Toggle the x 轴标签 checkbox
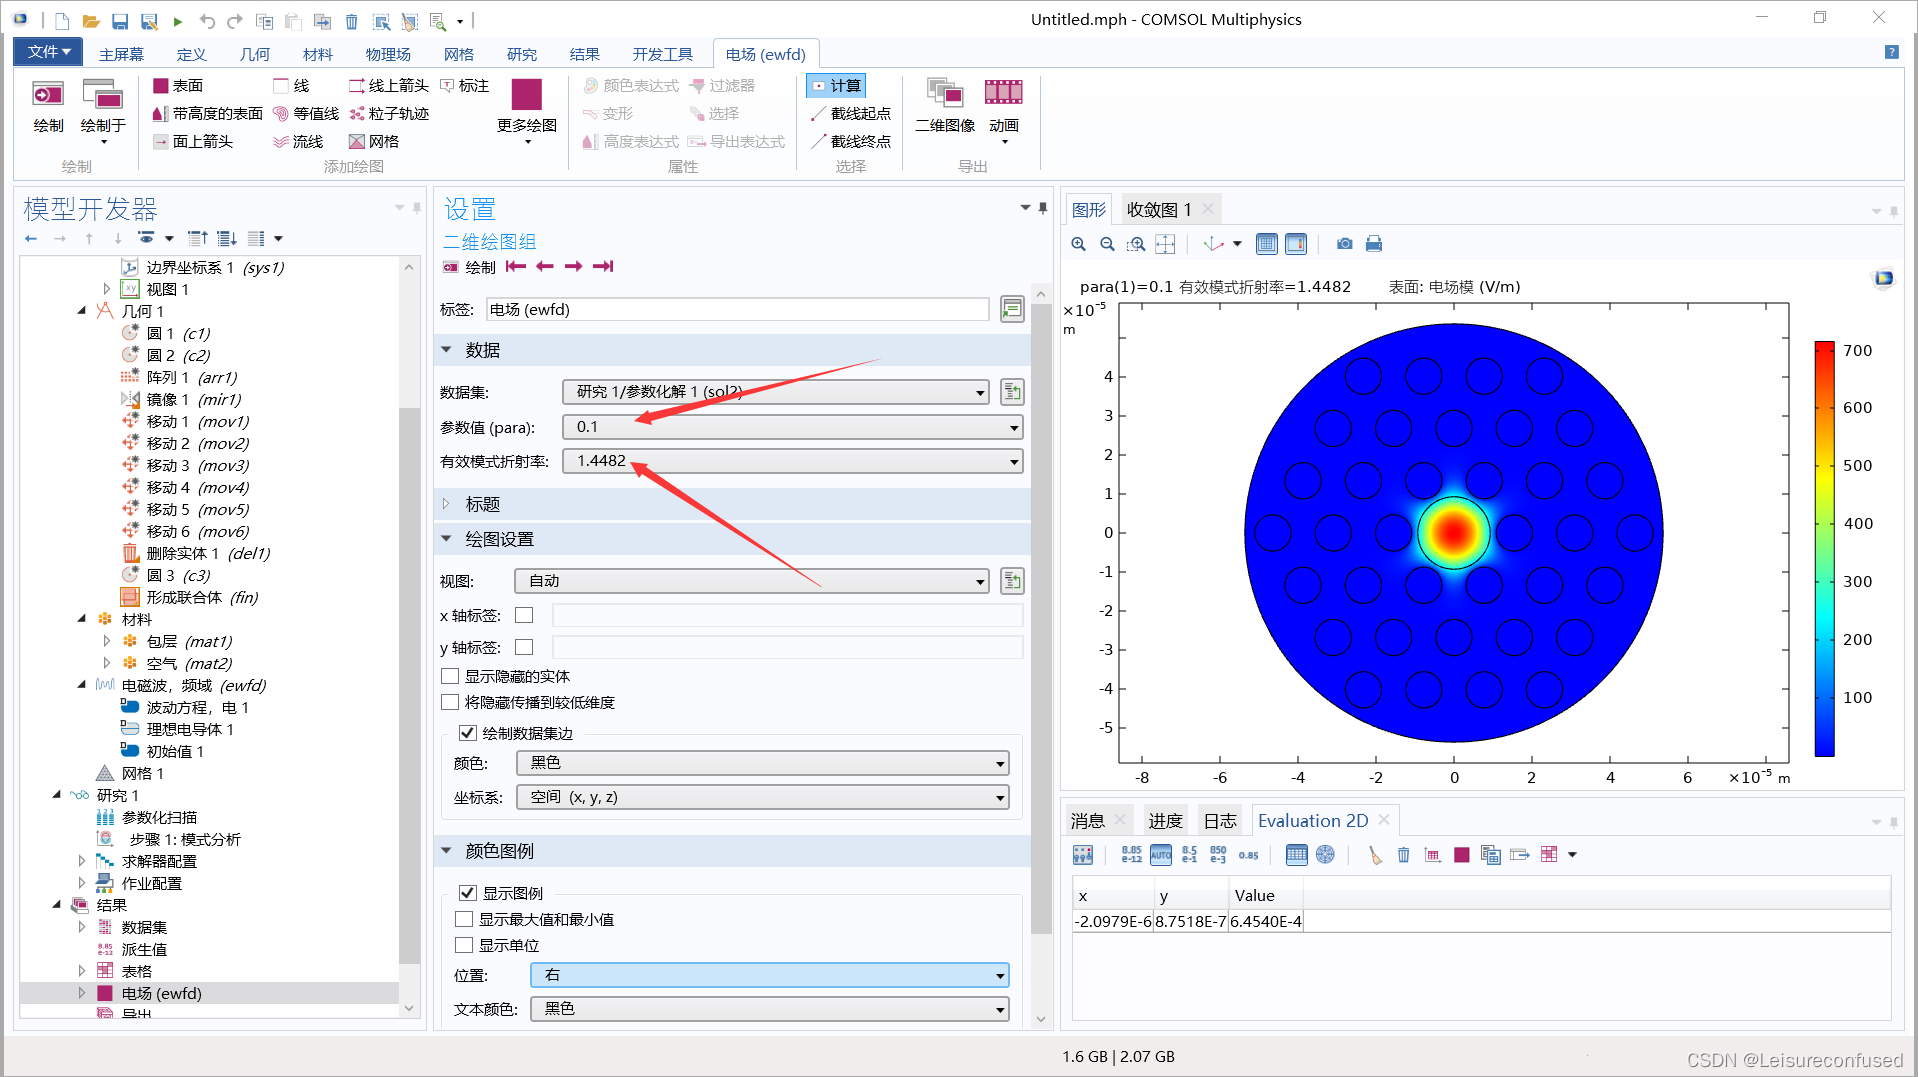This screenshot has width=1918, height=1077. click(x=524, y=615)
